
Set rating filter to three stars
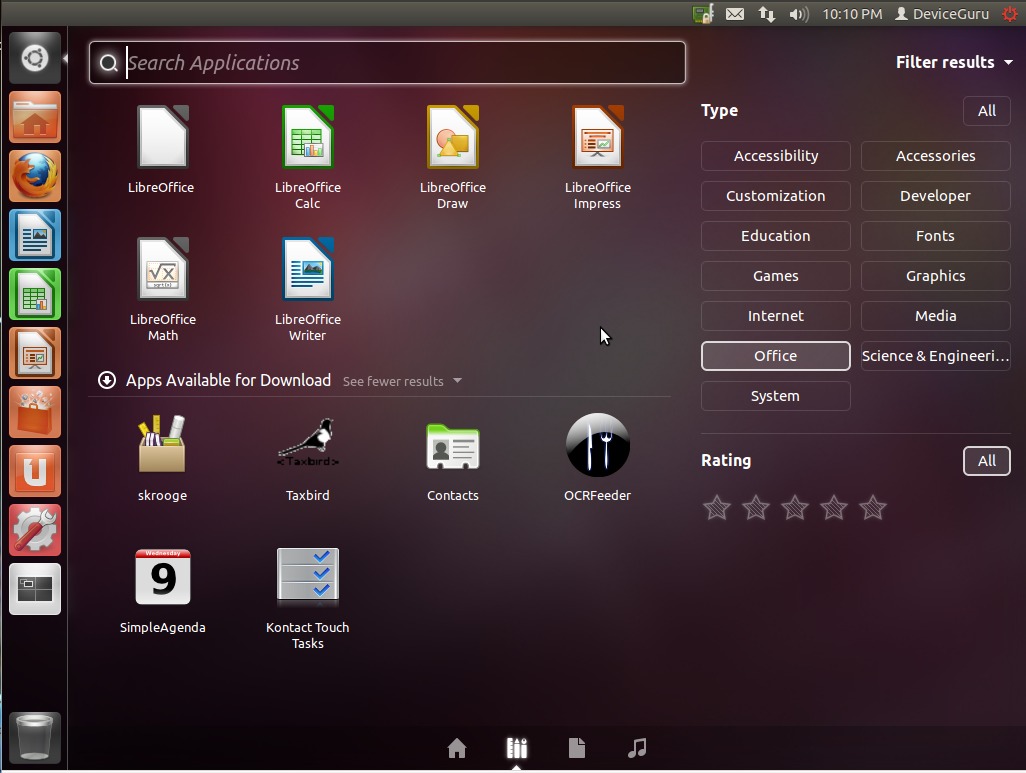point(795,507)
